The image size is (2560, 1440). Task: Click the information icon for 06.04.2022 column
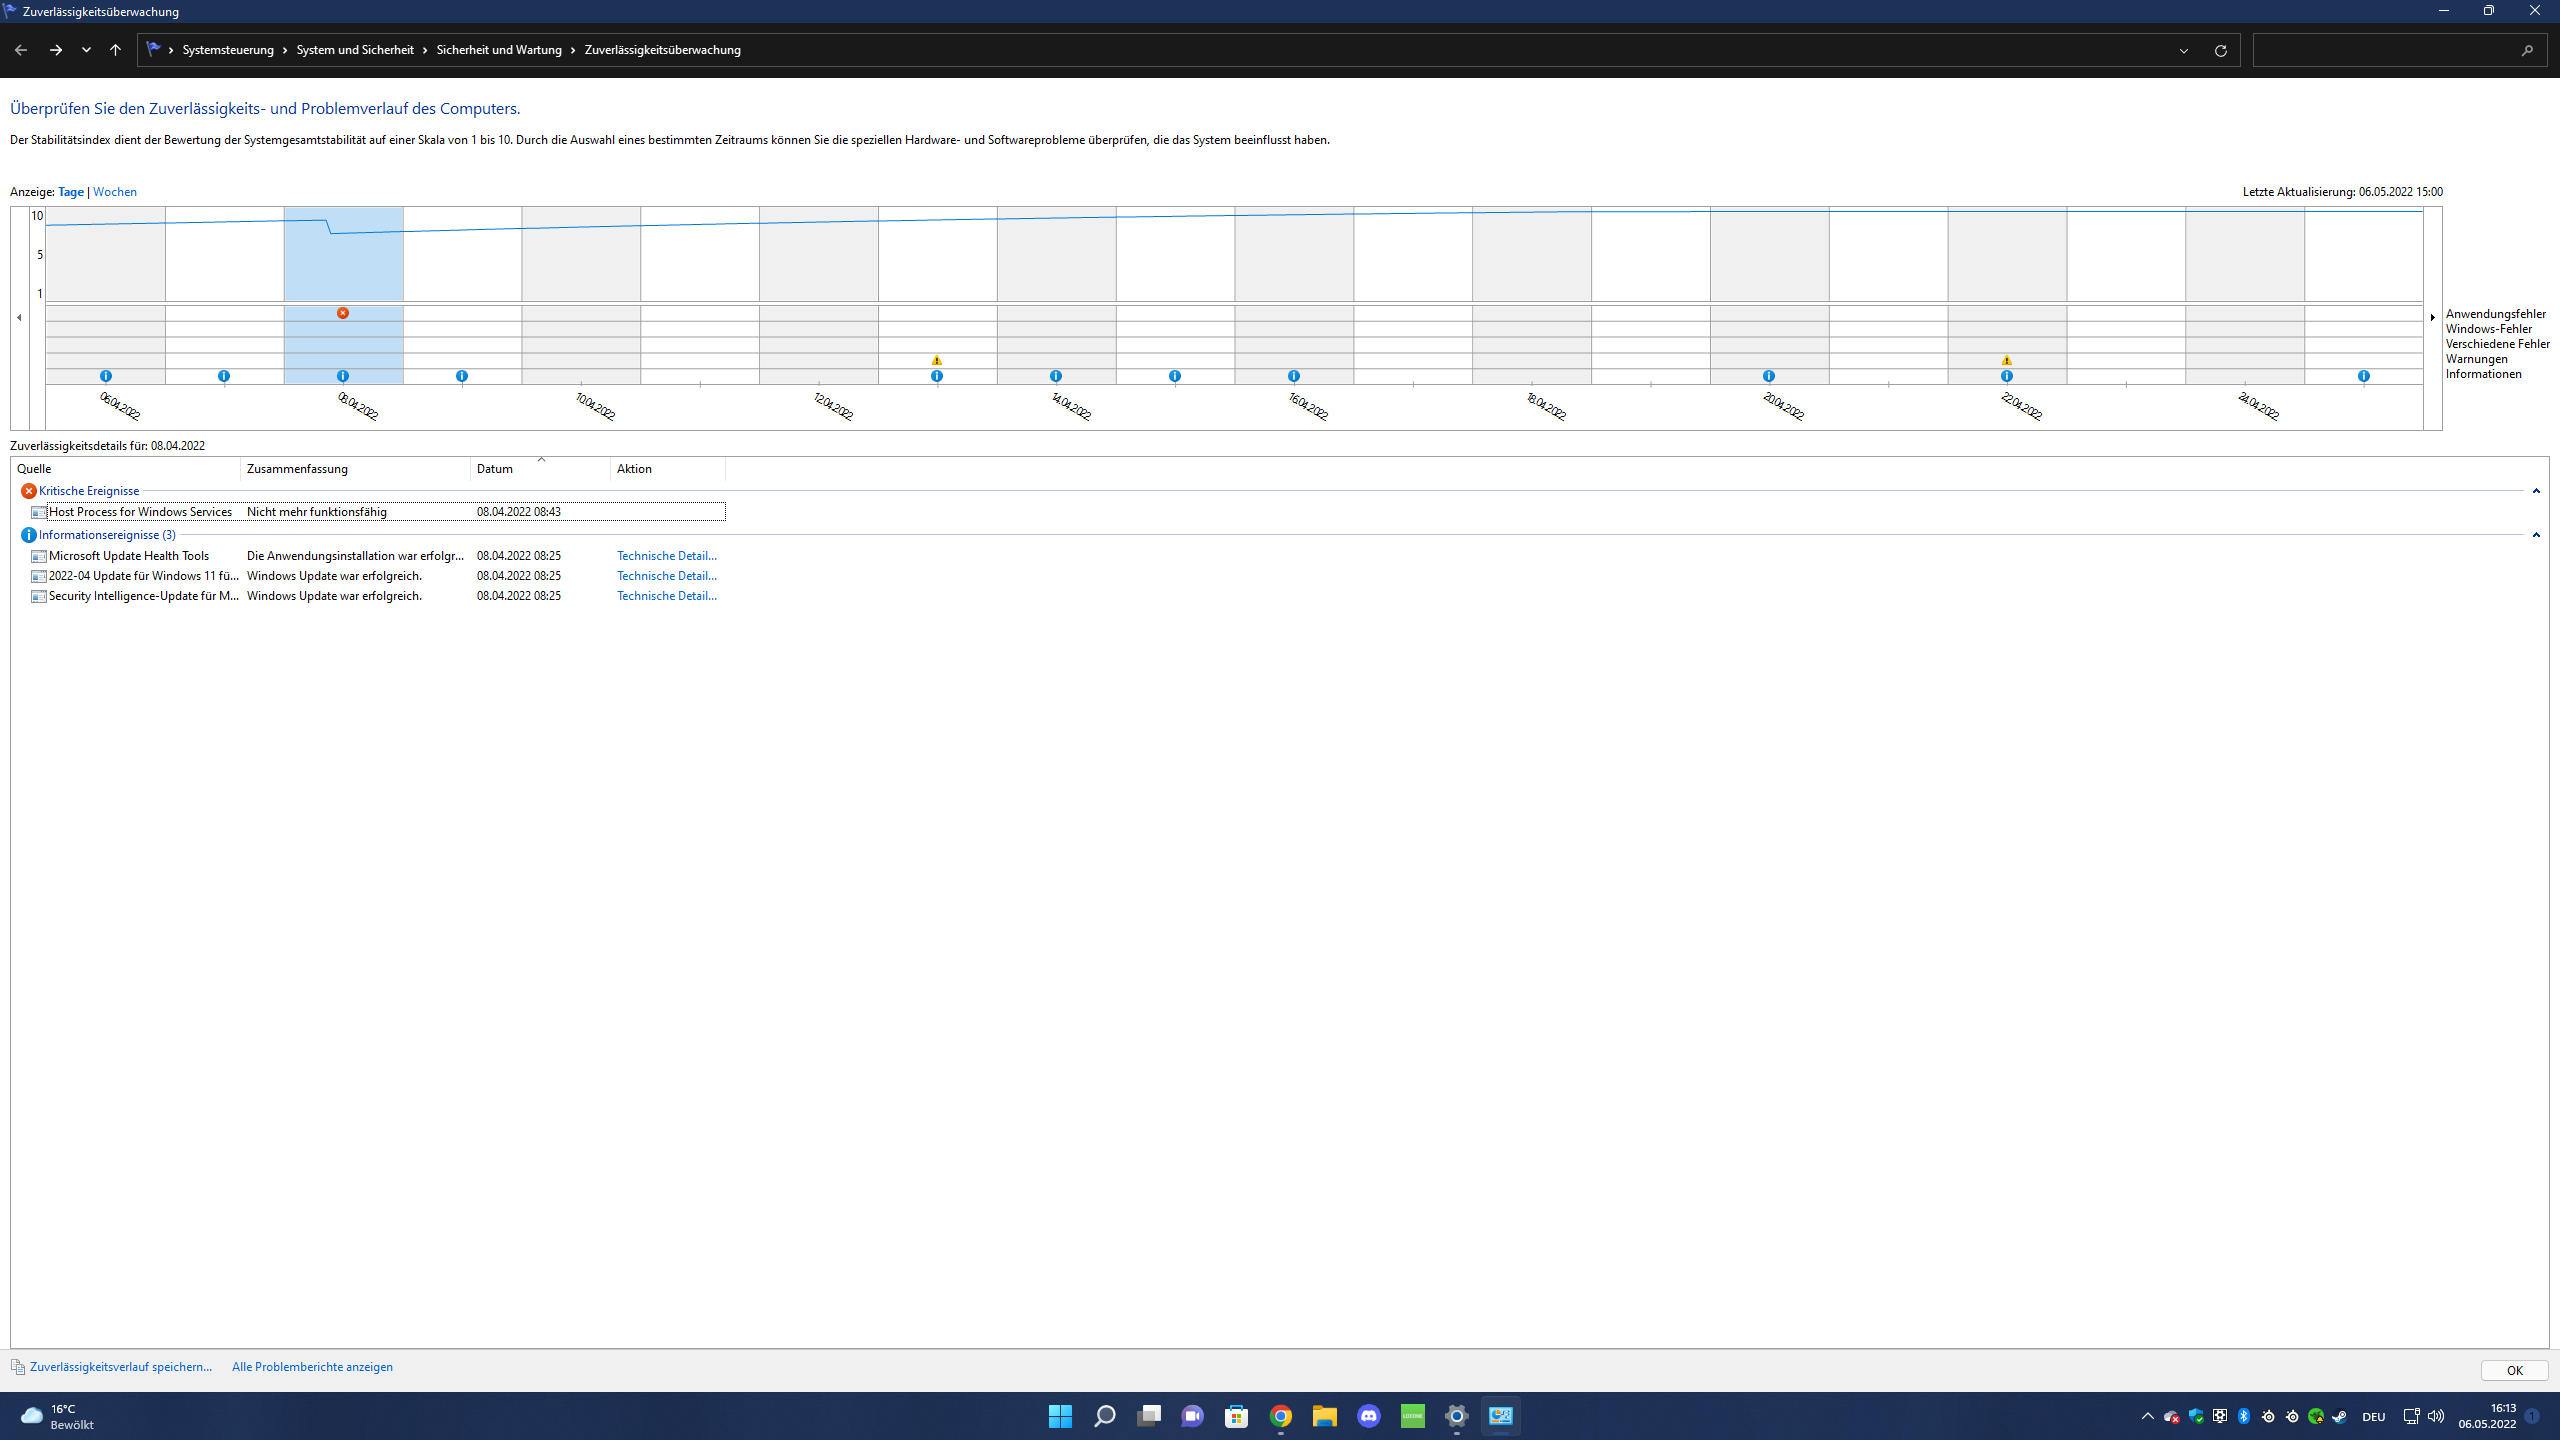click(x=106, y=376)
